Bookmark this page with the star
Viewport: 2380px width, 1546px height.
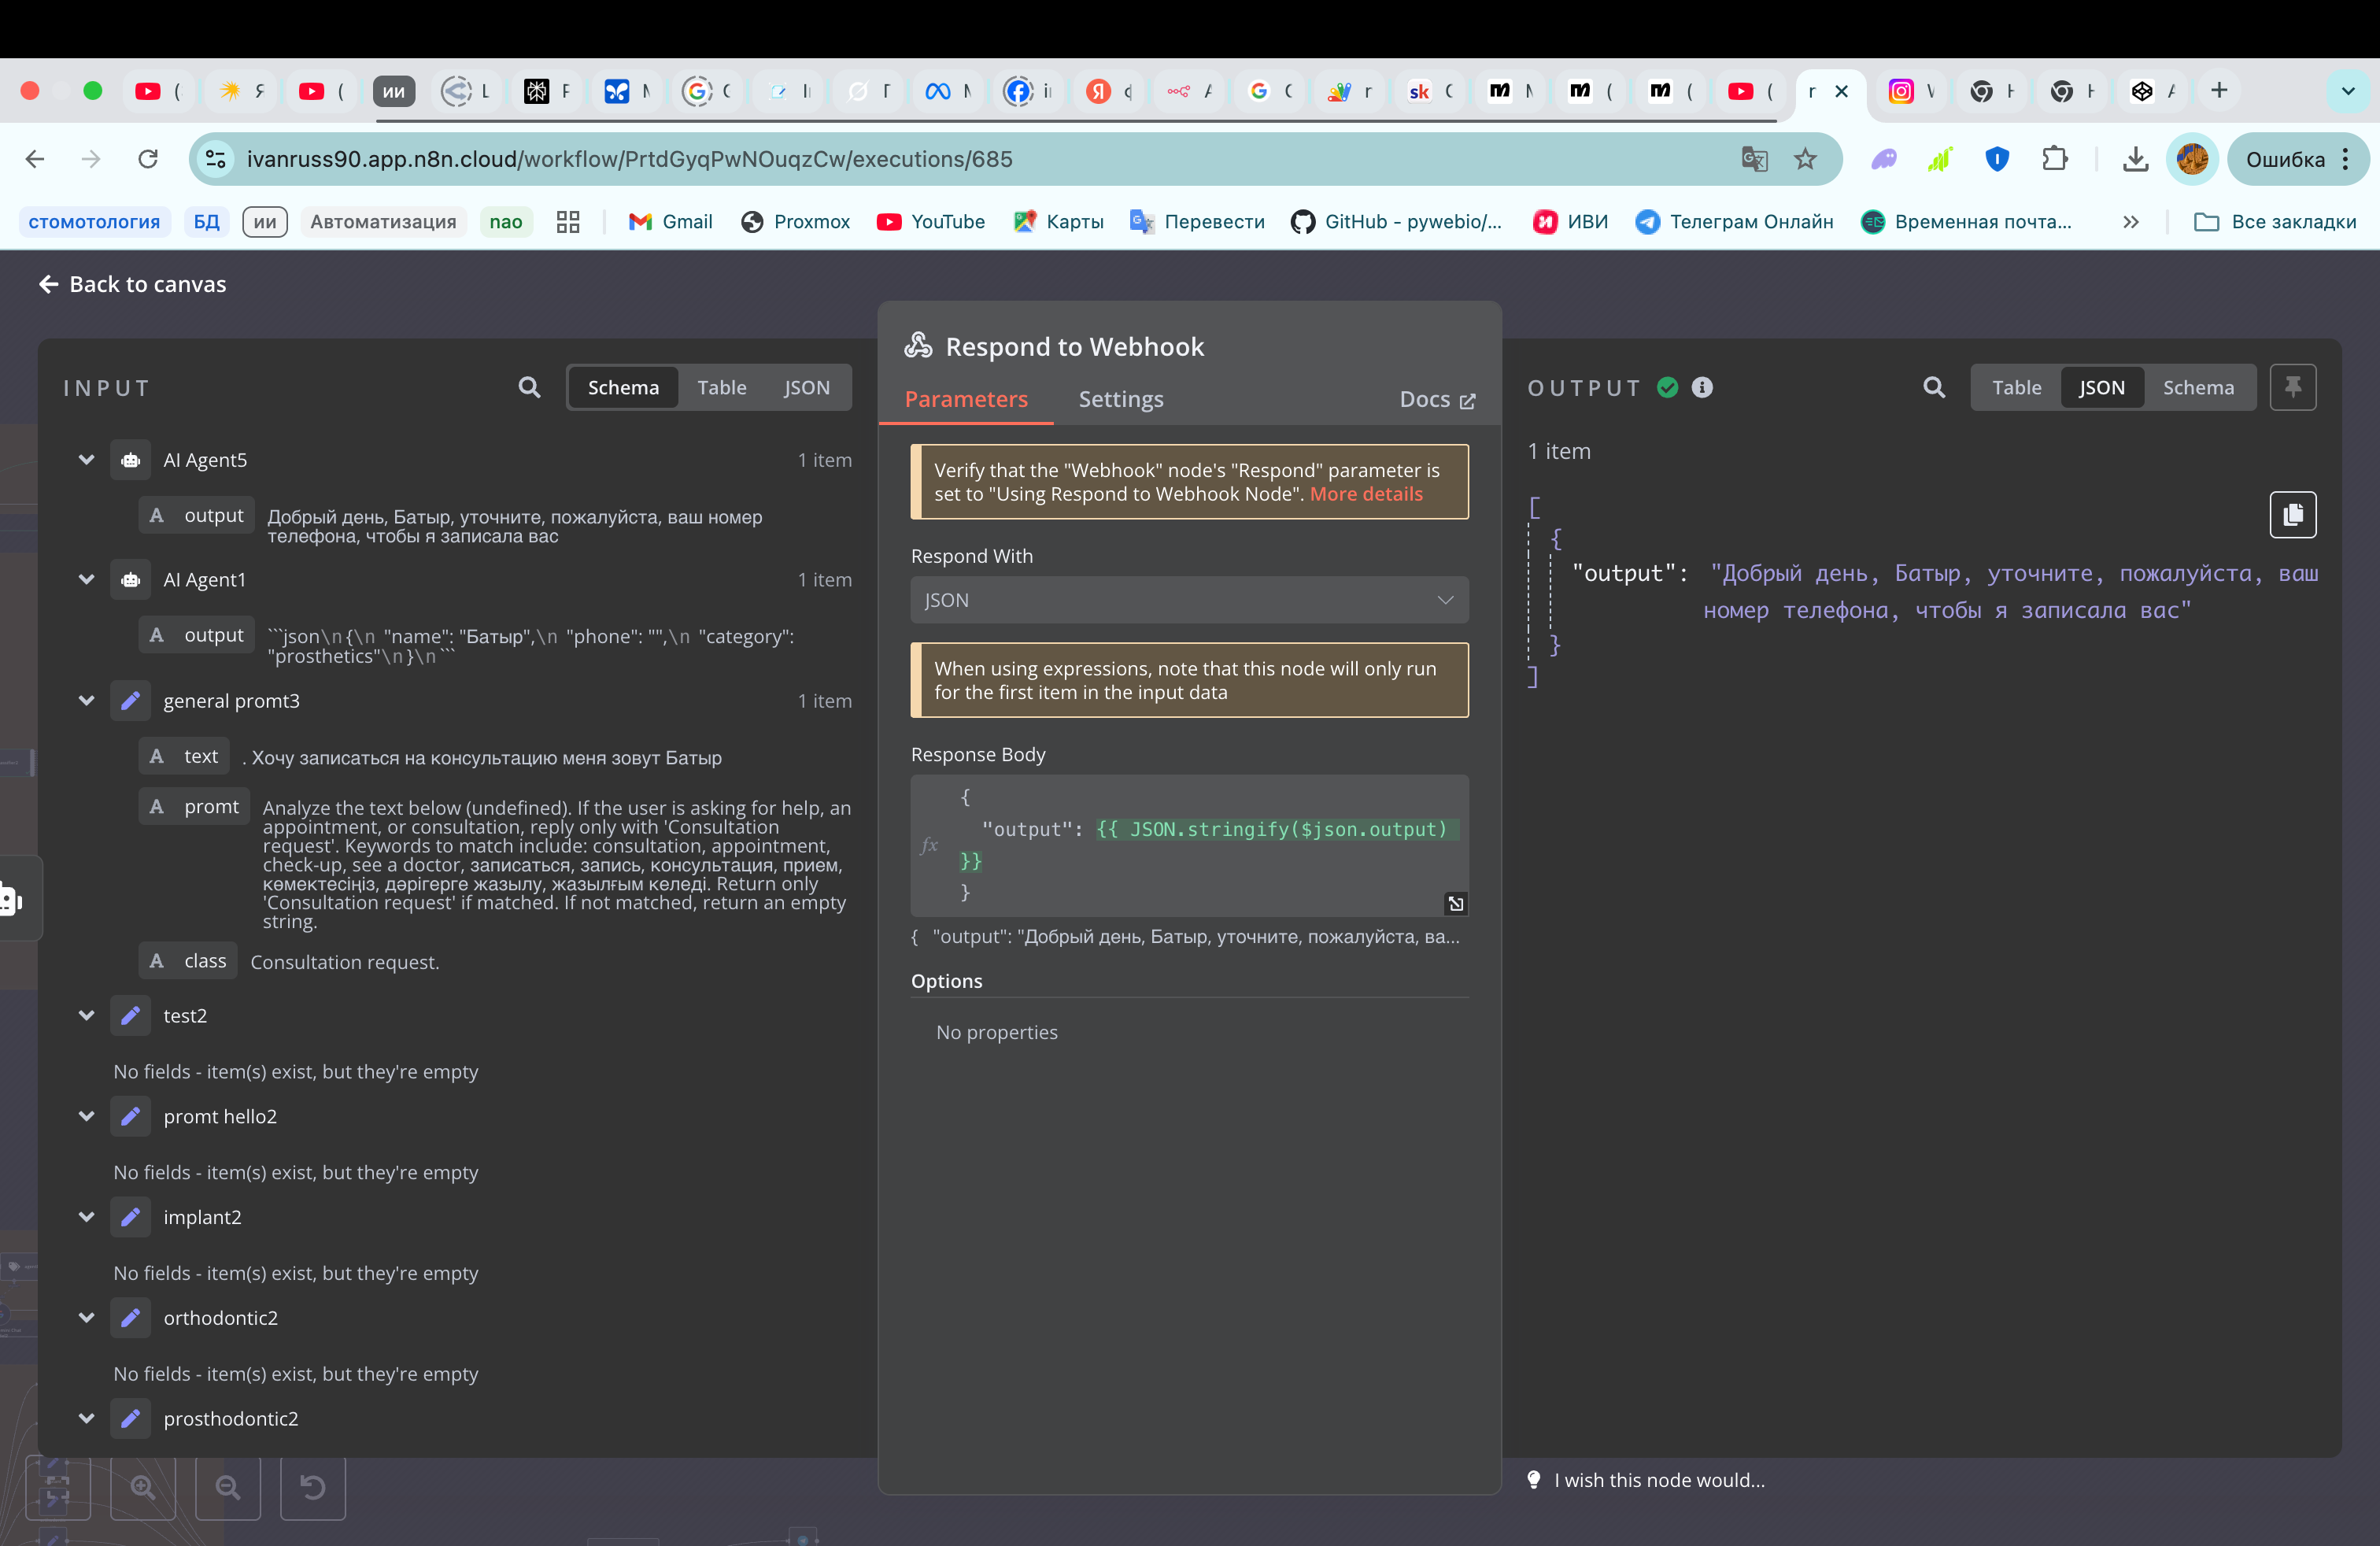coord(1804,159)
